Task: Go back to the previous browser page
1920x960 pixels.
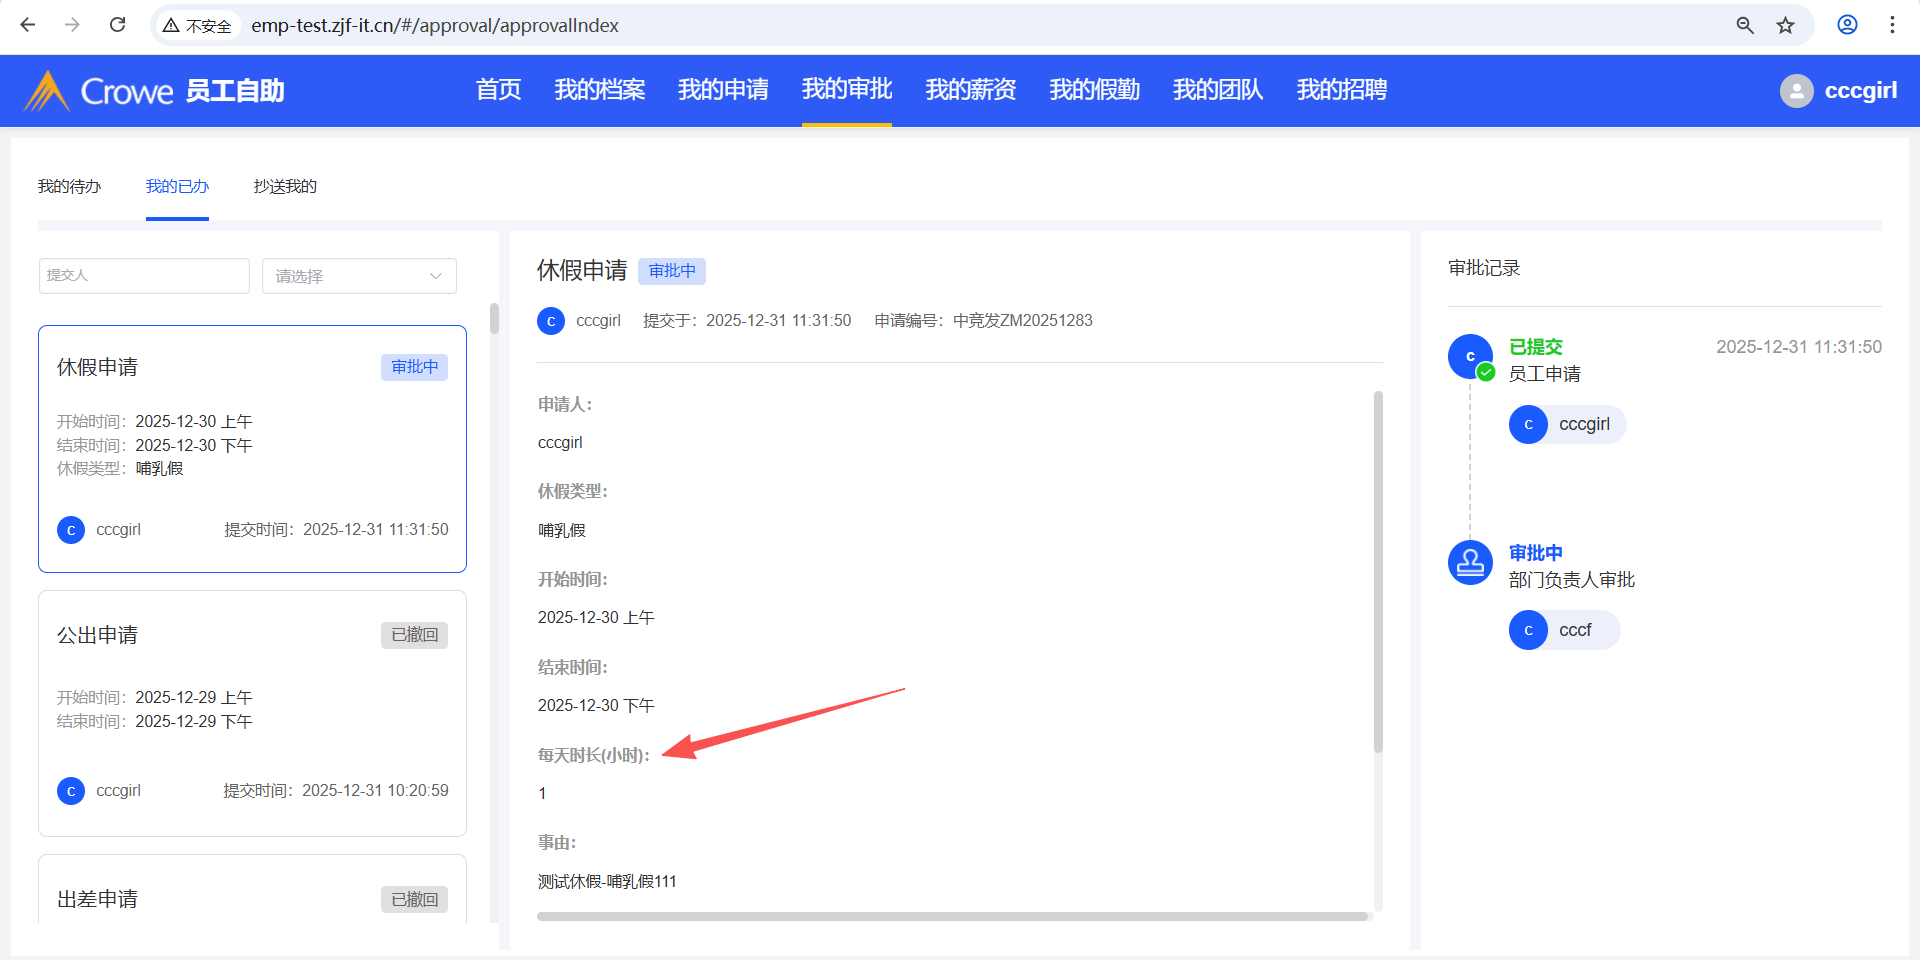Action: click(28, 25)
